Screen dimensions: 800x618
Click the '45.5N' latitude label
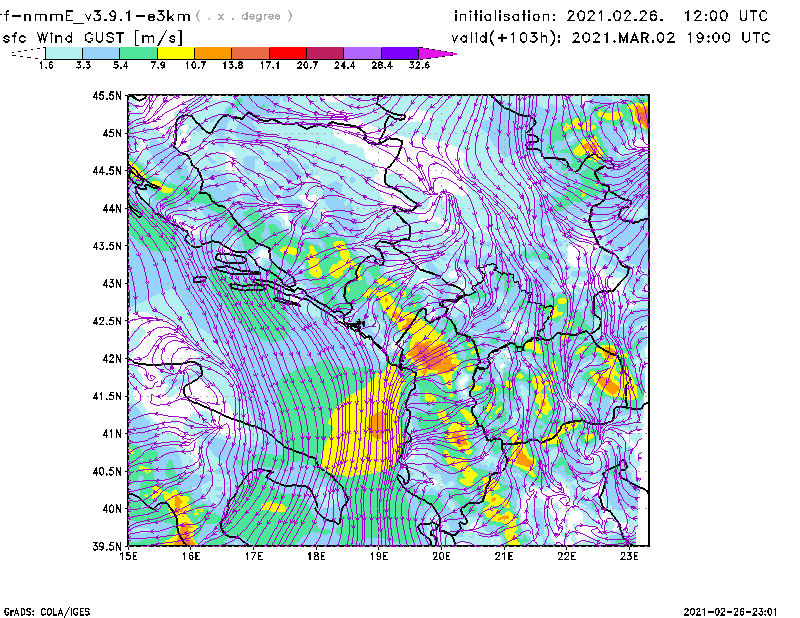(107, 95)
